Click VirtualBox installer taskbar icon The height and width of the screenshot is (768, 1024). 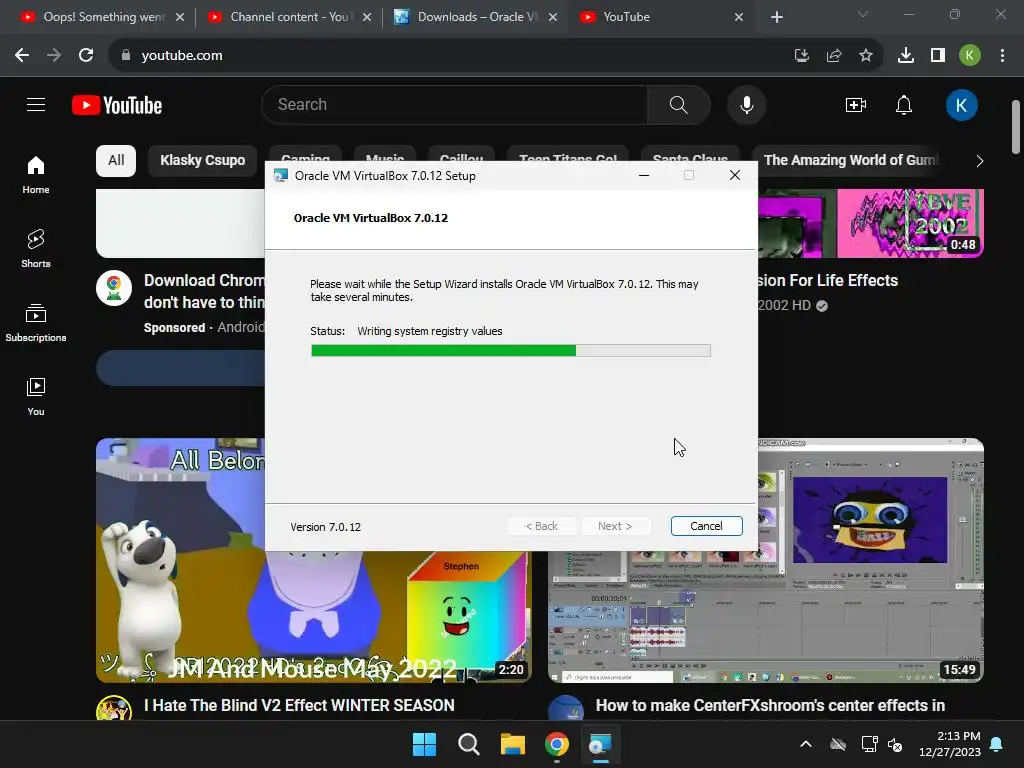[x=600, y=744]
